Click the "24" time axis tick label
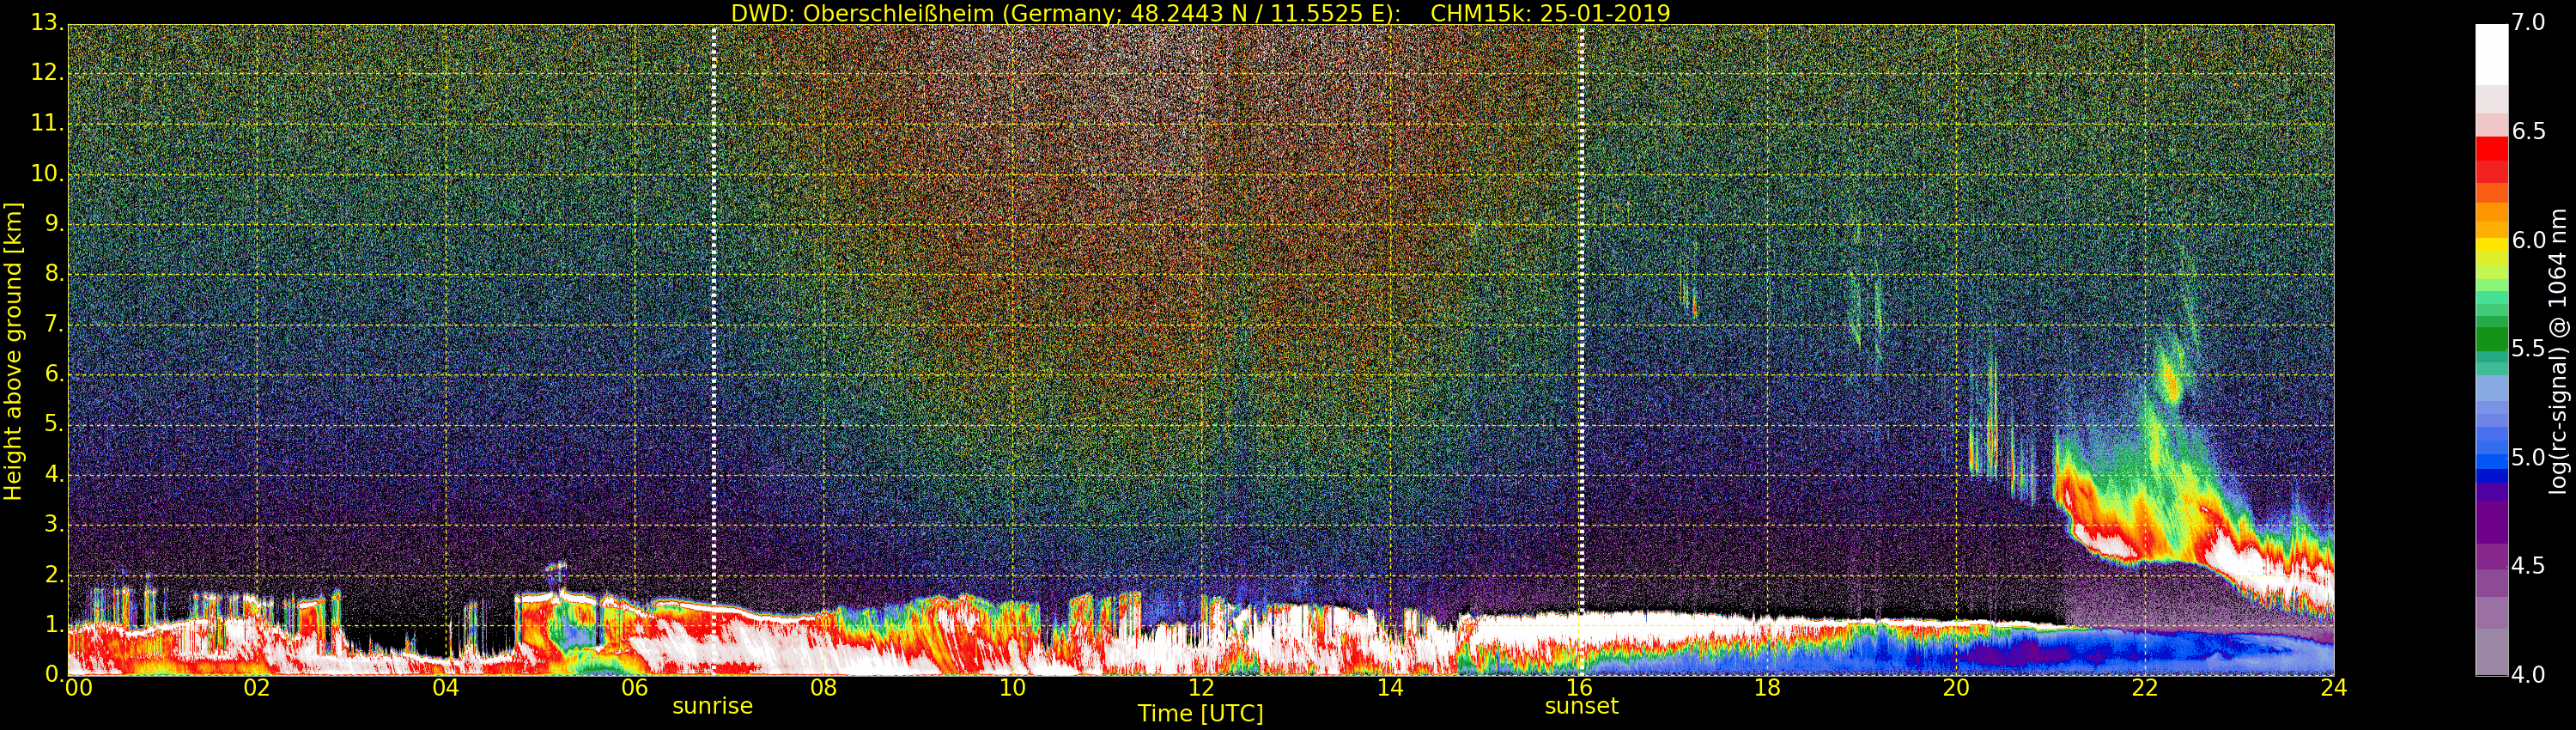The height and width of the screenshot is (730, 2576). 2334,688
